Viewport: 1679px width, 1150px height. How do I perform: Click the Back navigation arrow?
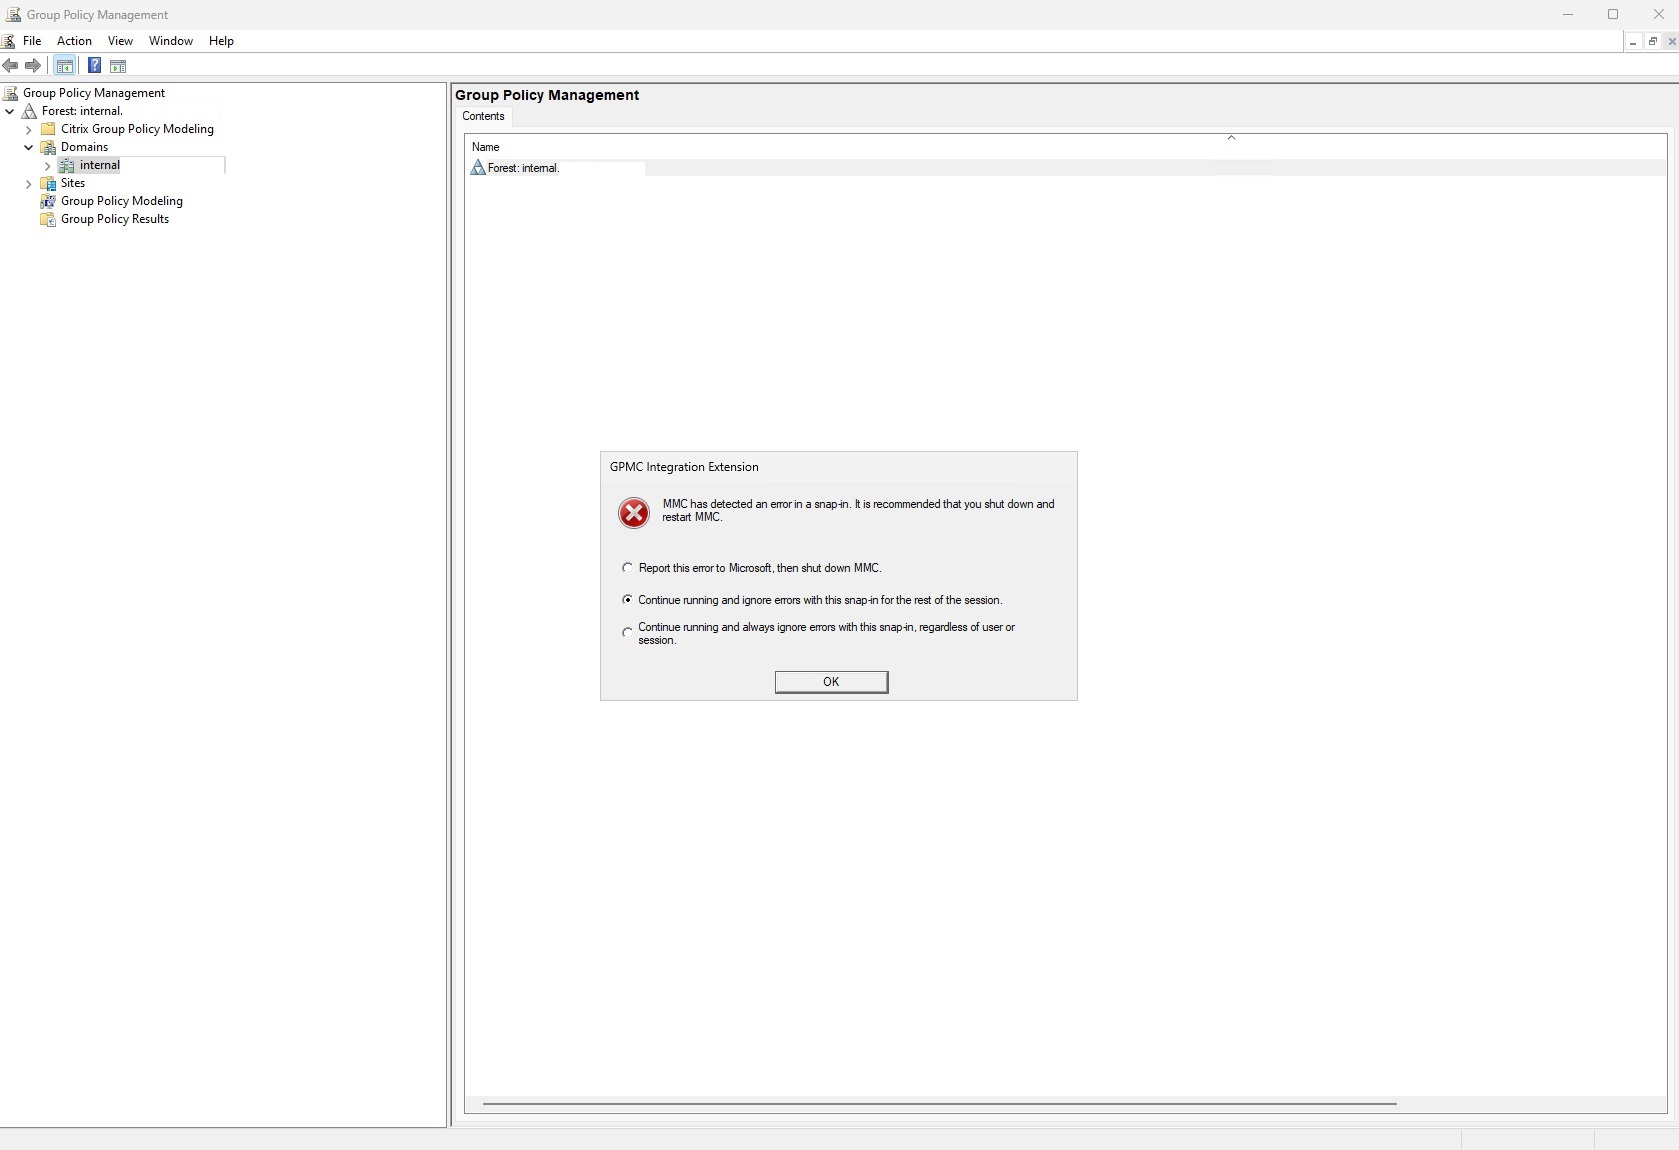[x=11, y=66]
